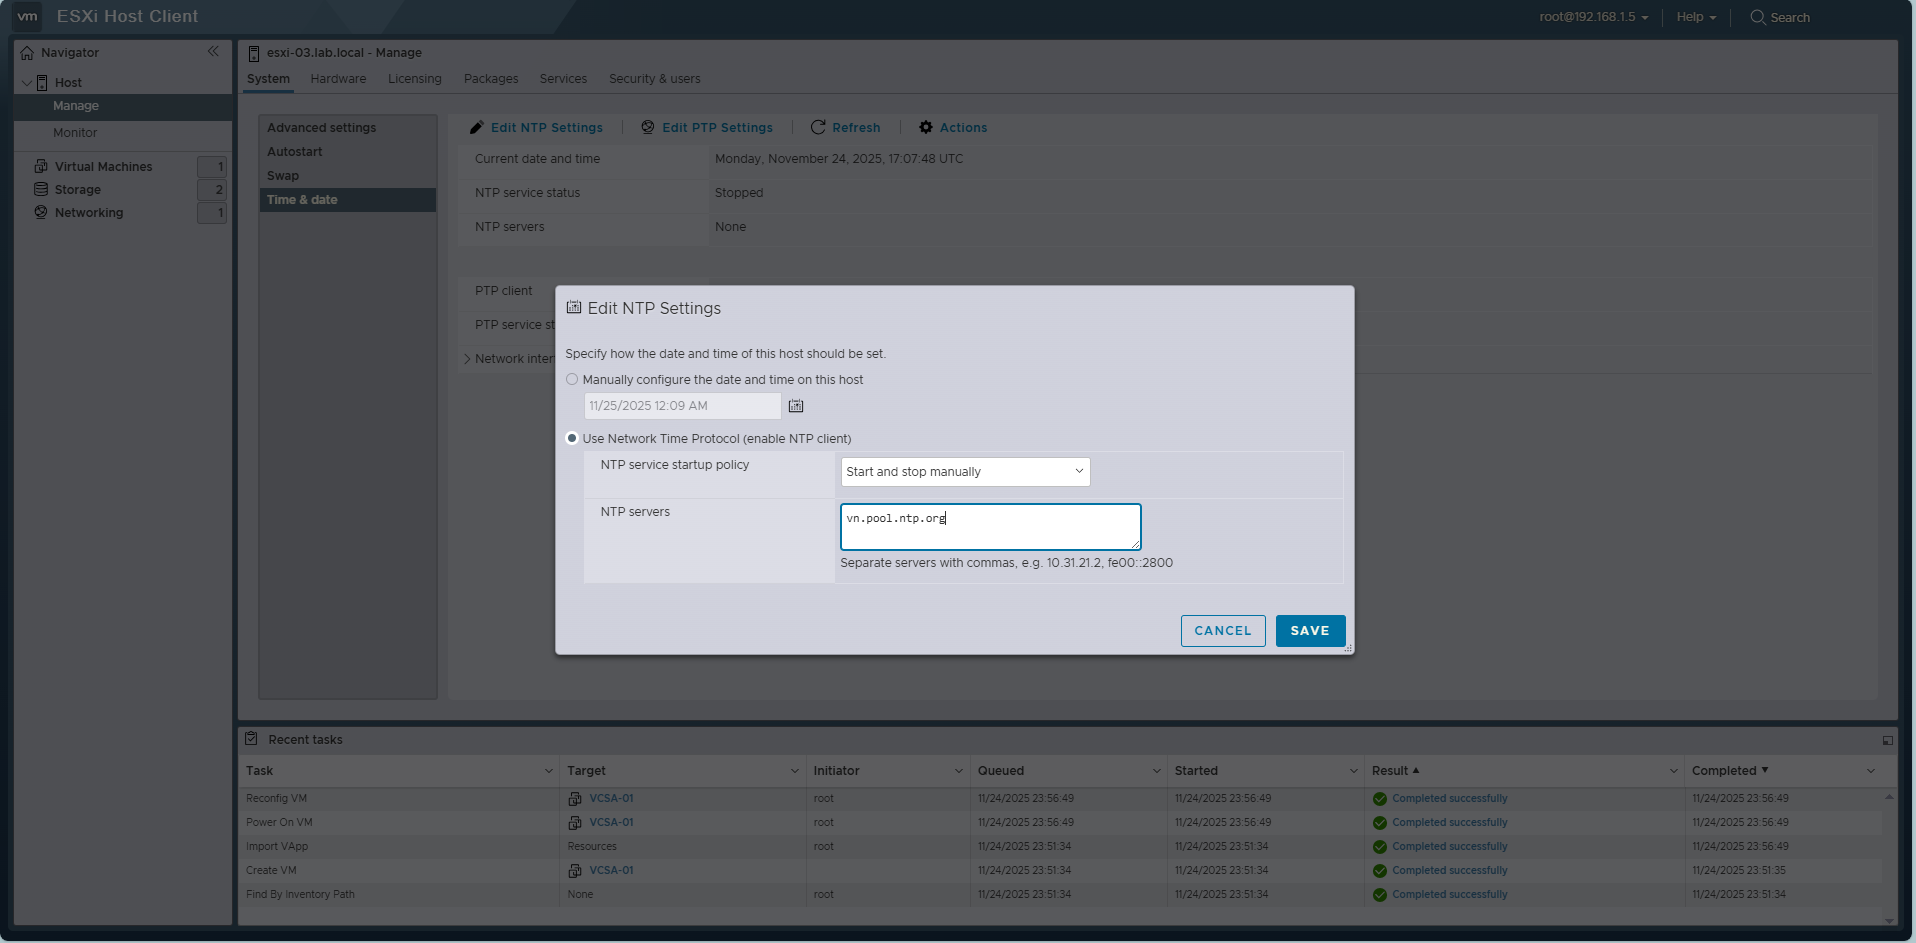Open Networking from the sidebar
1916x943 pixels.
pos(88,212)
